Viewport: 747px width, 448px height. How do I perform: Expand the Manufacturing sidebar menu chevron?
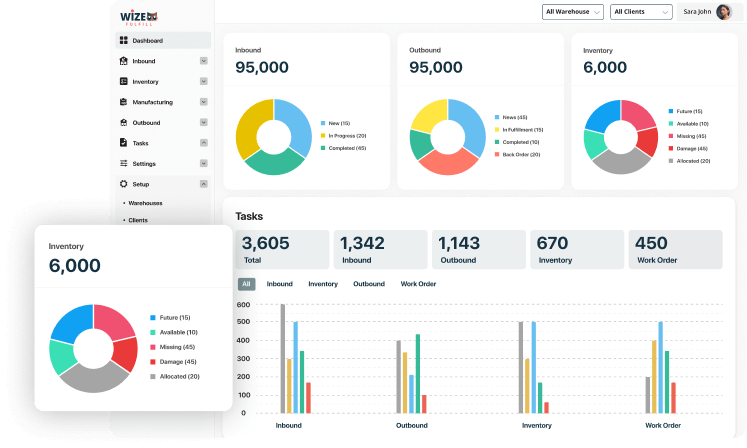click(x=204, y=102)
